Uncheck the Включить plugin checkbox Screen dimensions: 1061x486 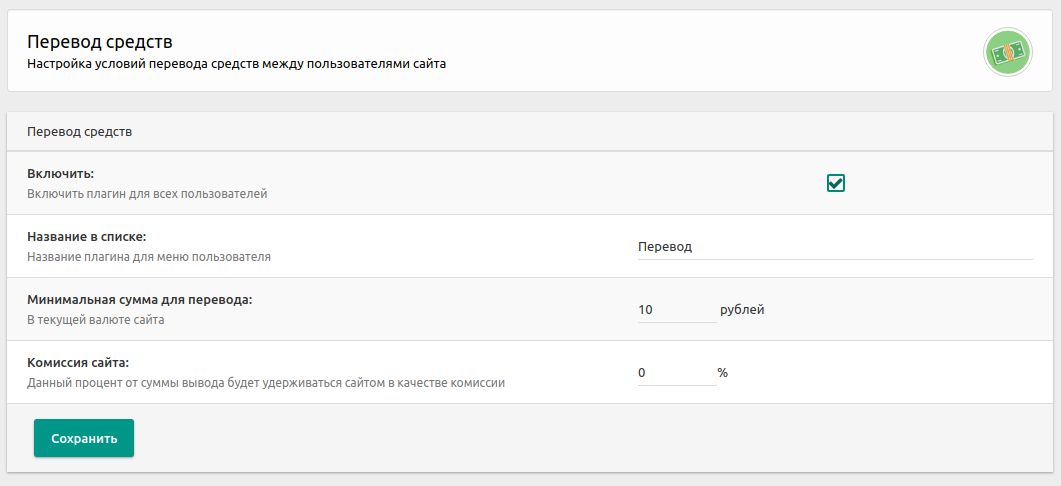click(x=836, y=183)
